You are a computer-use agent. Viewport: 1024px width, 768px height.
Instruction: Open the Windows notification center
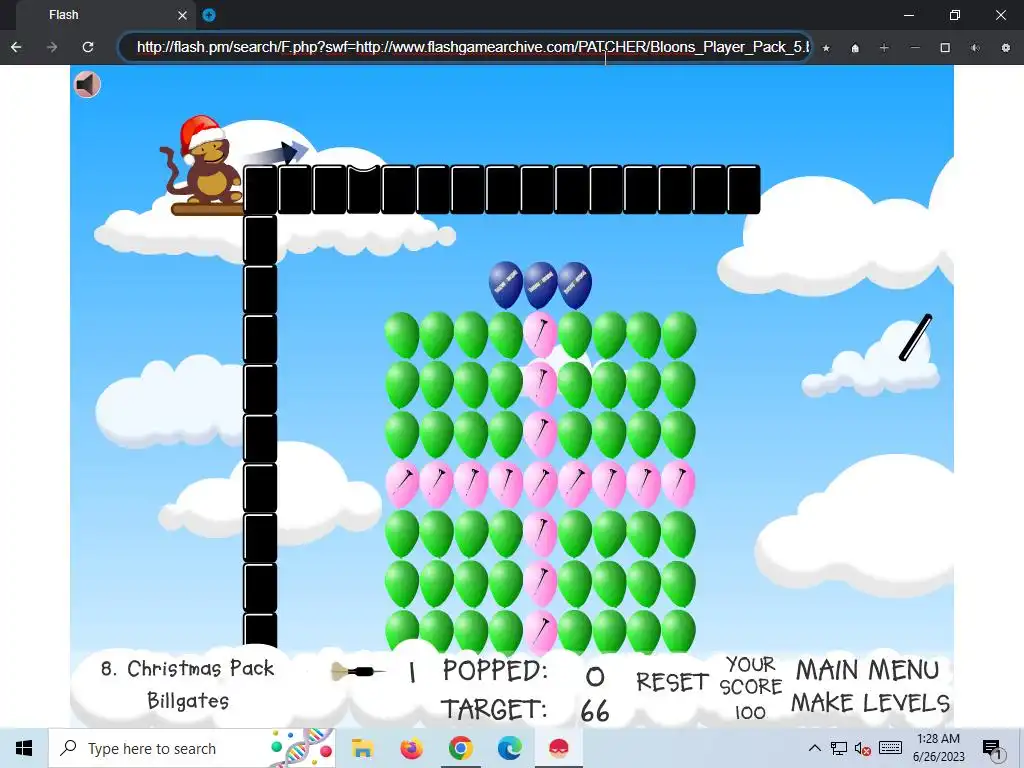tap(992, 749)
